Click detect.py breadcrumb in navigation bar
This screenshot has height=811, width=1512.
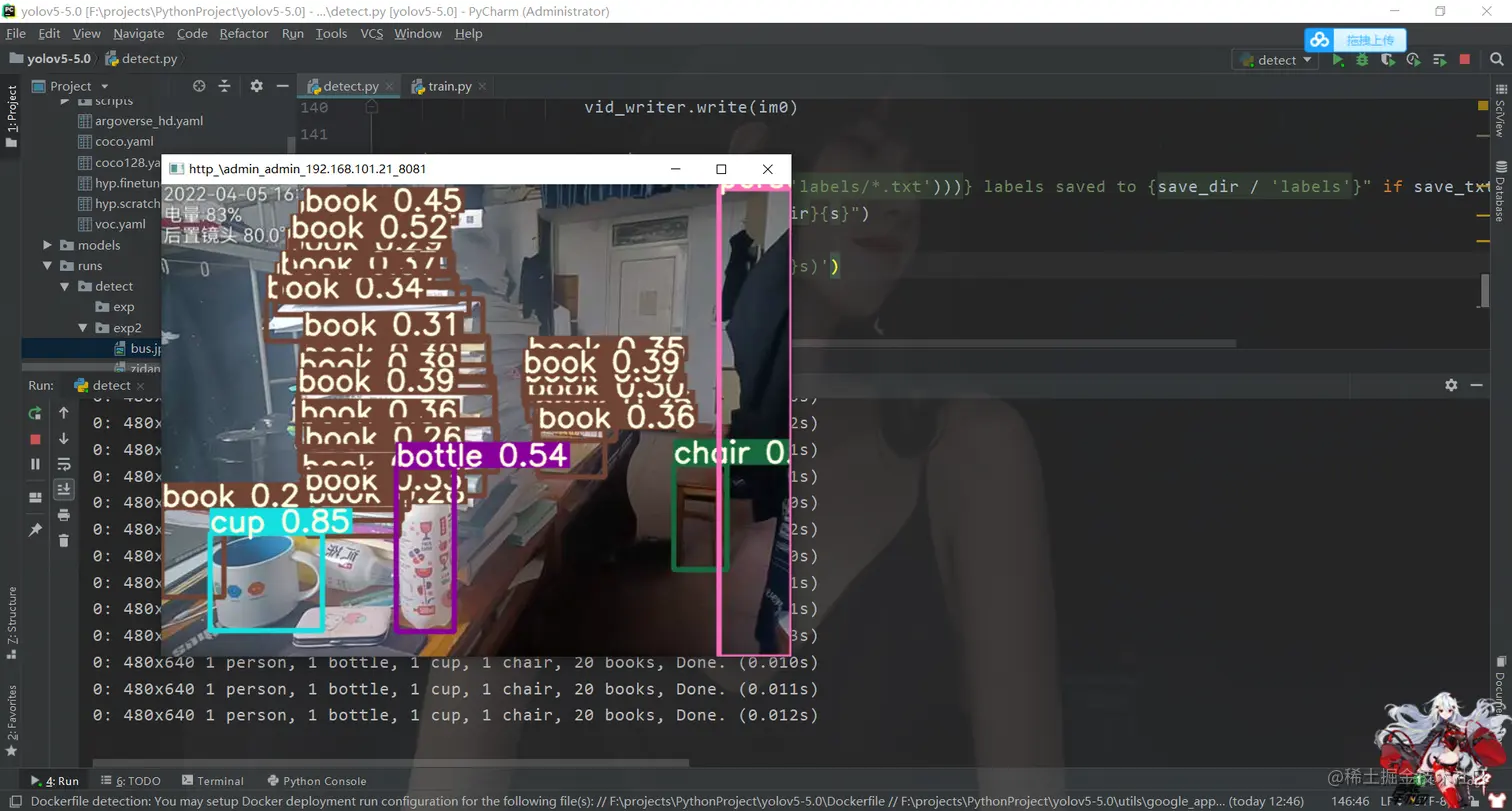pyautogui.click(x=141, y=59)
